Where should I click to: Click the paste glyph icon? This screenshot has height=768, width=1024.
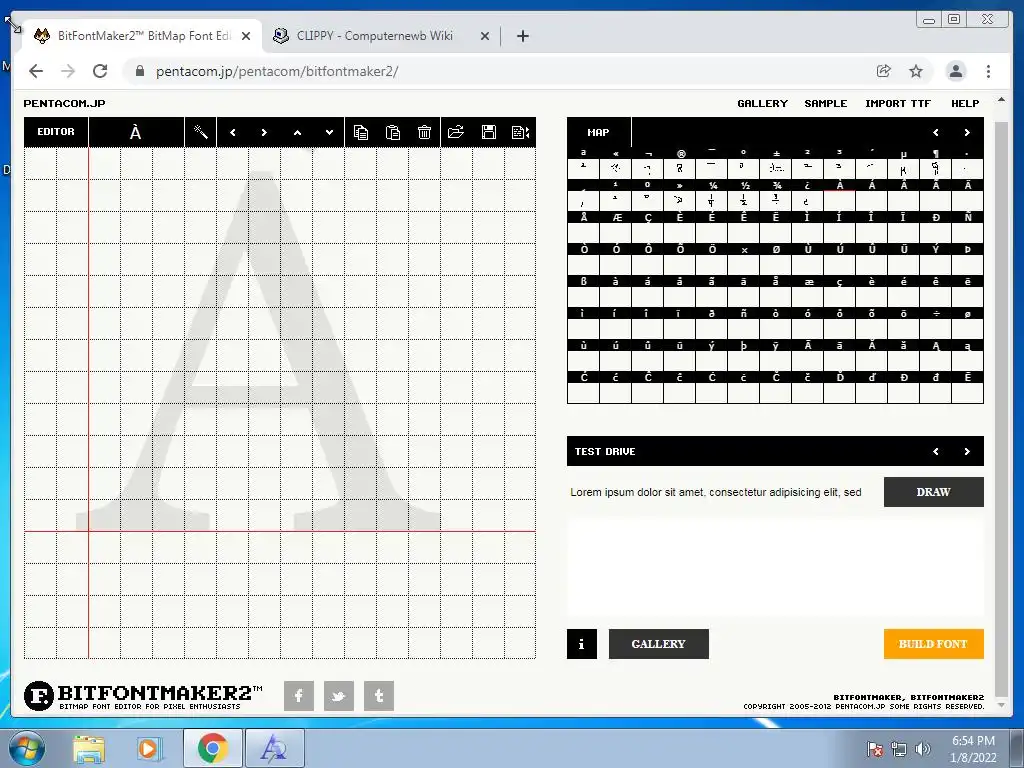click(392, 133)
